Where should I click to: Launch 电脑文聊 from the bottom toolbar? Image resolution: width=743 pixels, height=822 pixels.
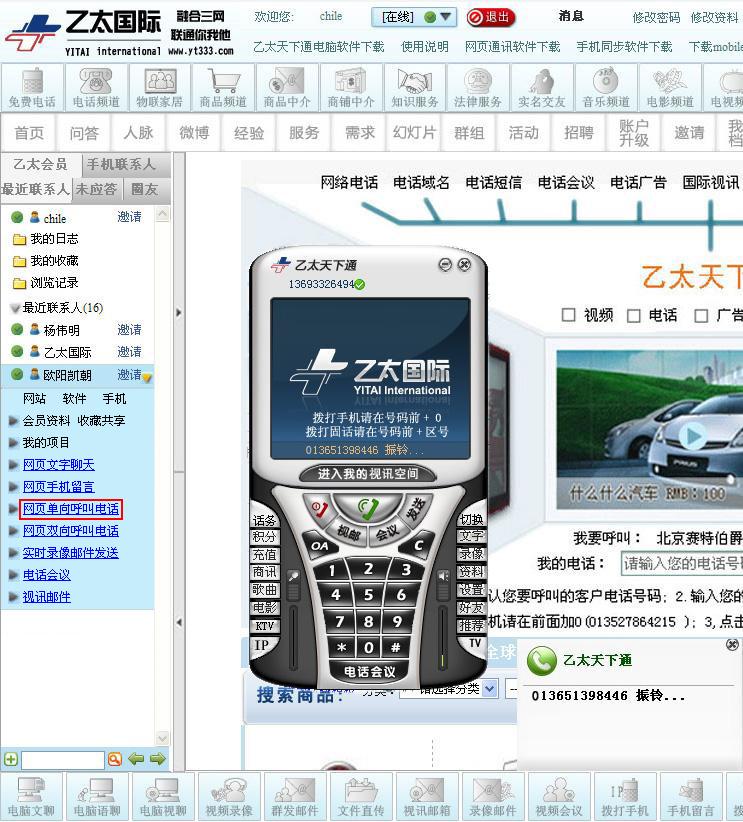click(x=31, y=796)
